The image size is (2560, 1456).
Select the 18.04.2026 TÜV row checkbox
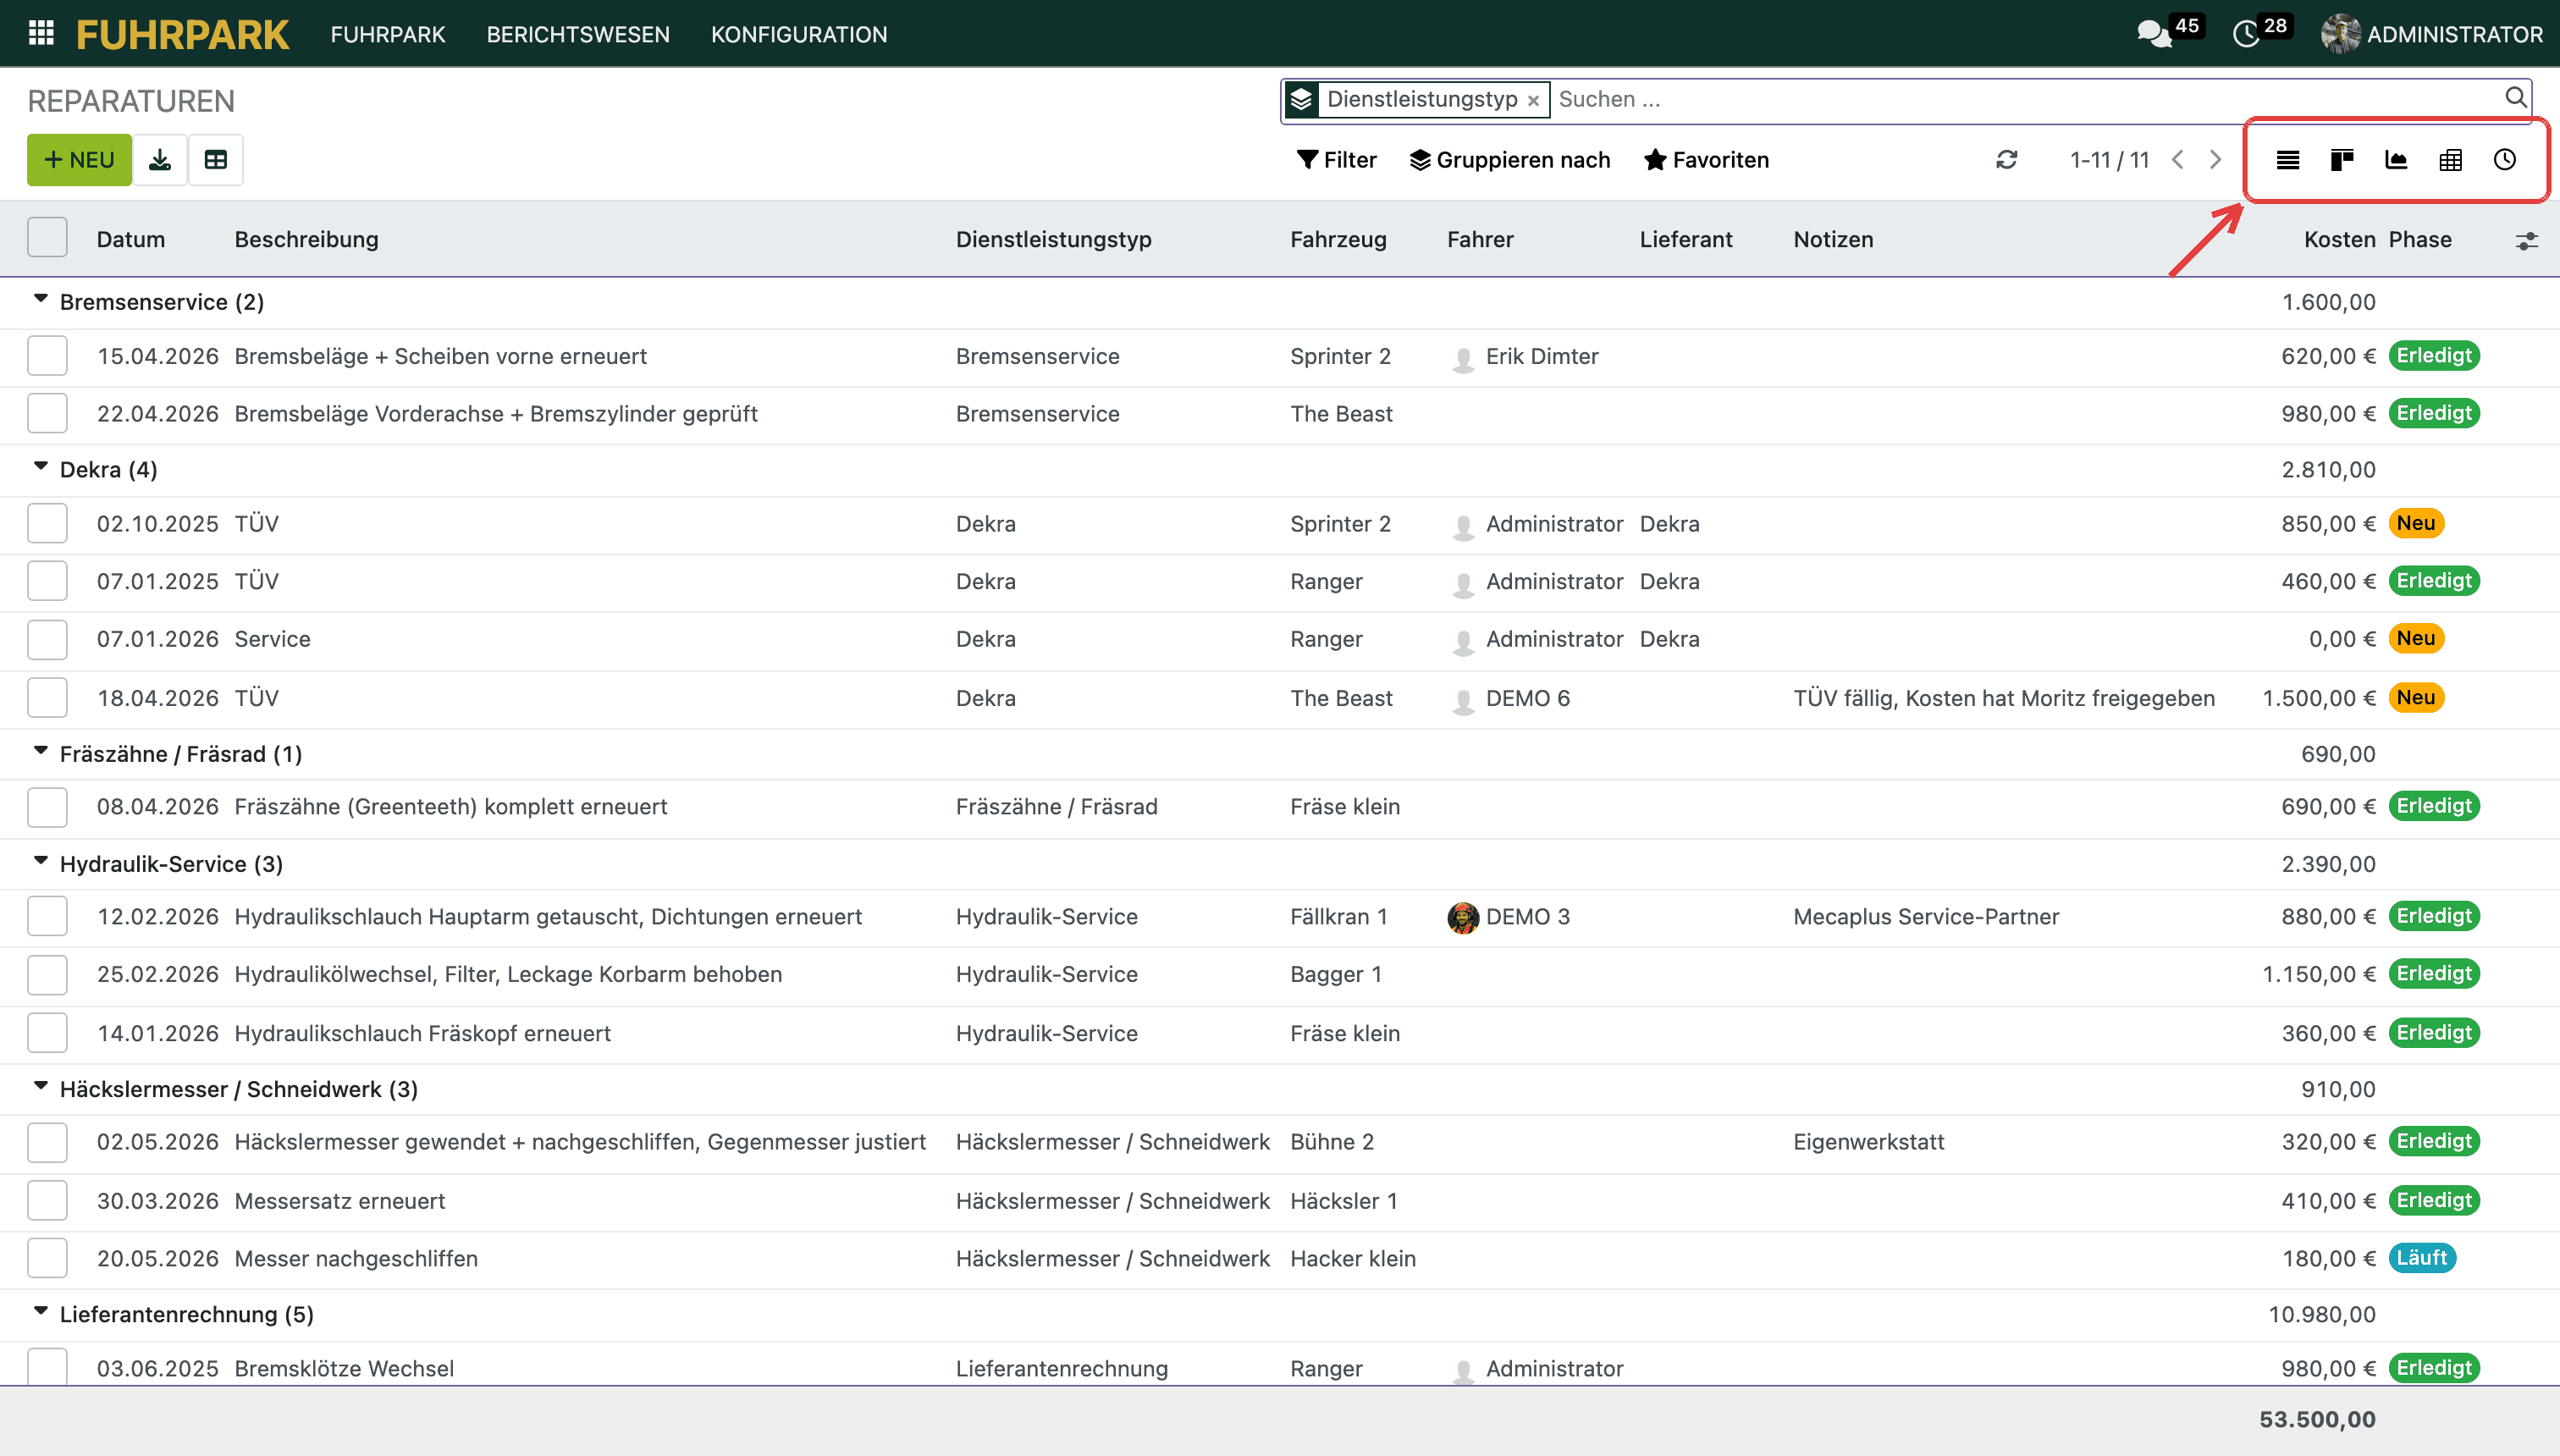click(47, 698)
